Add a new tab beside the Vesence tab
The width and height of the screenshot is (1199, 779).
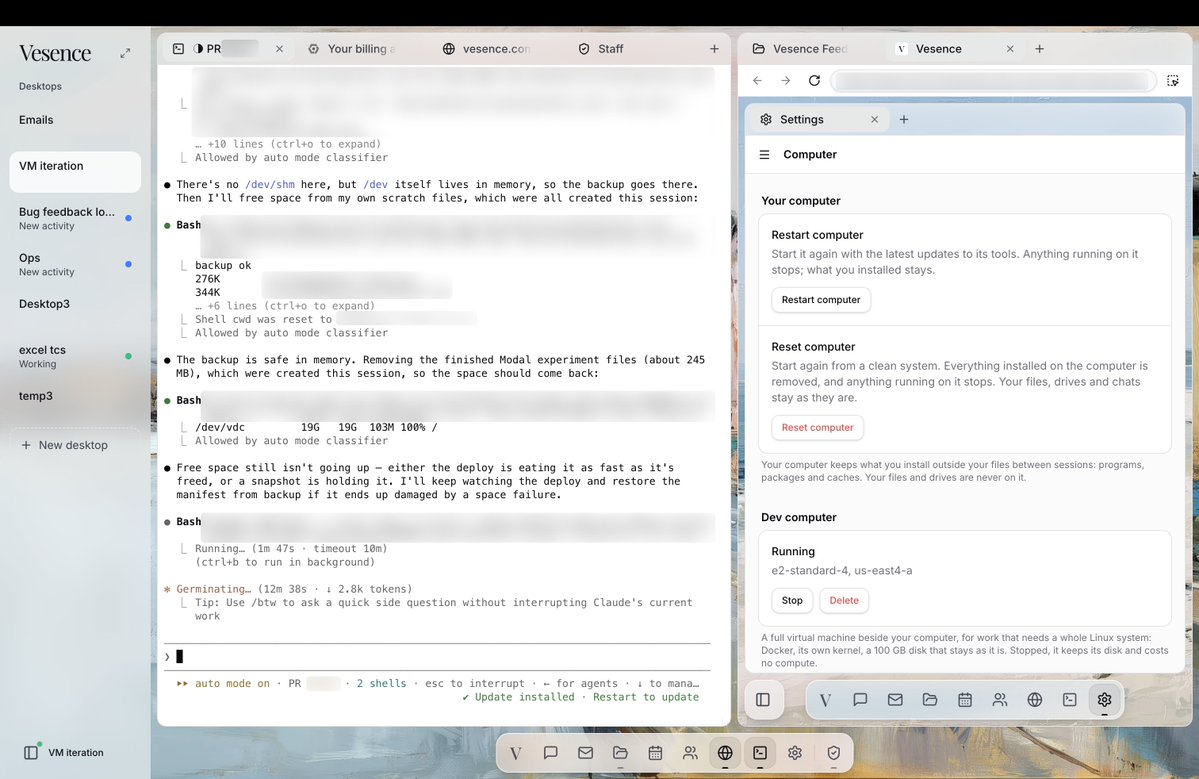(1039, 49)
